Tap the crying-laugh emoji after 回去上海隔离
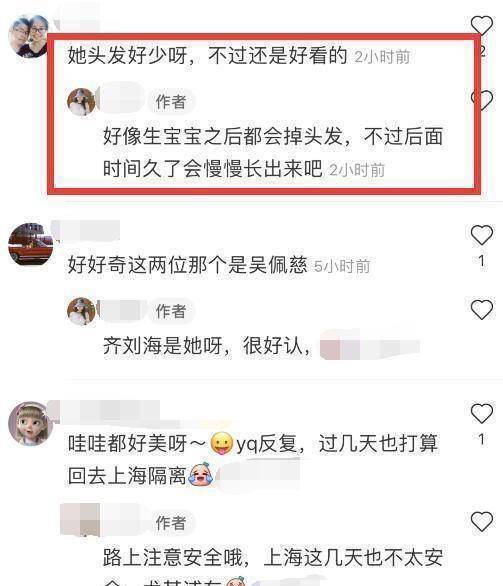This screenshot has width=503, height=586. click(200, 474)
